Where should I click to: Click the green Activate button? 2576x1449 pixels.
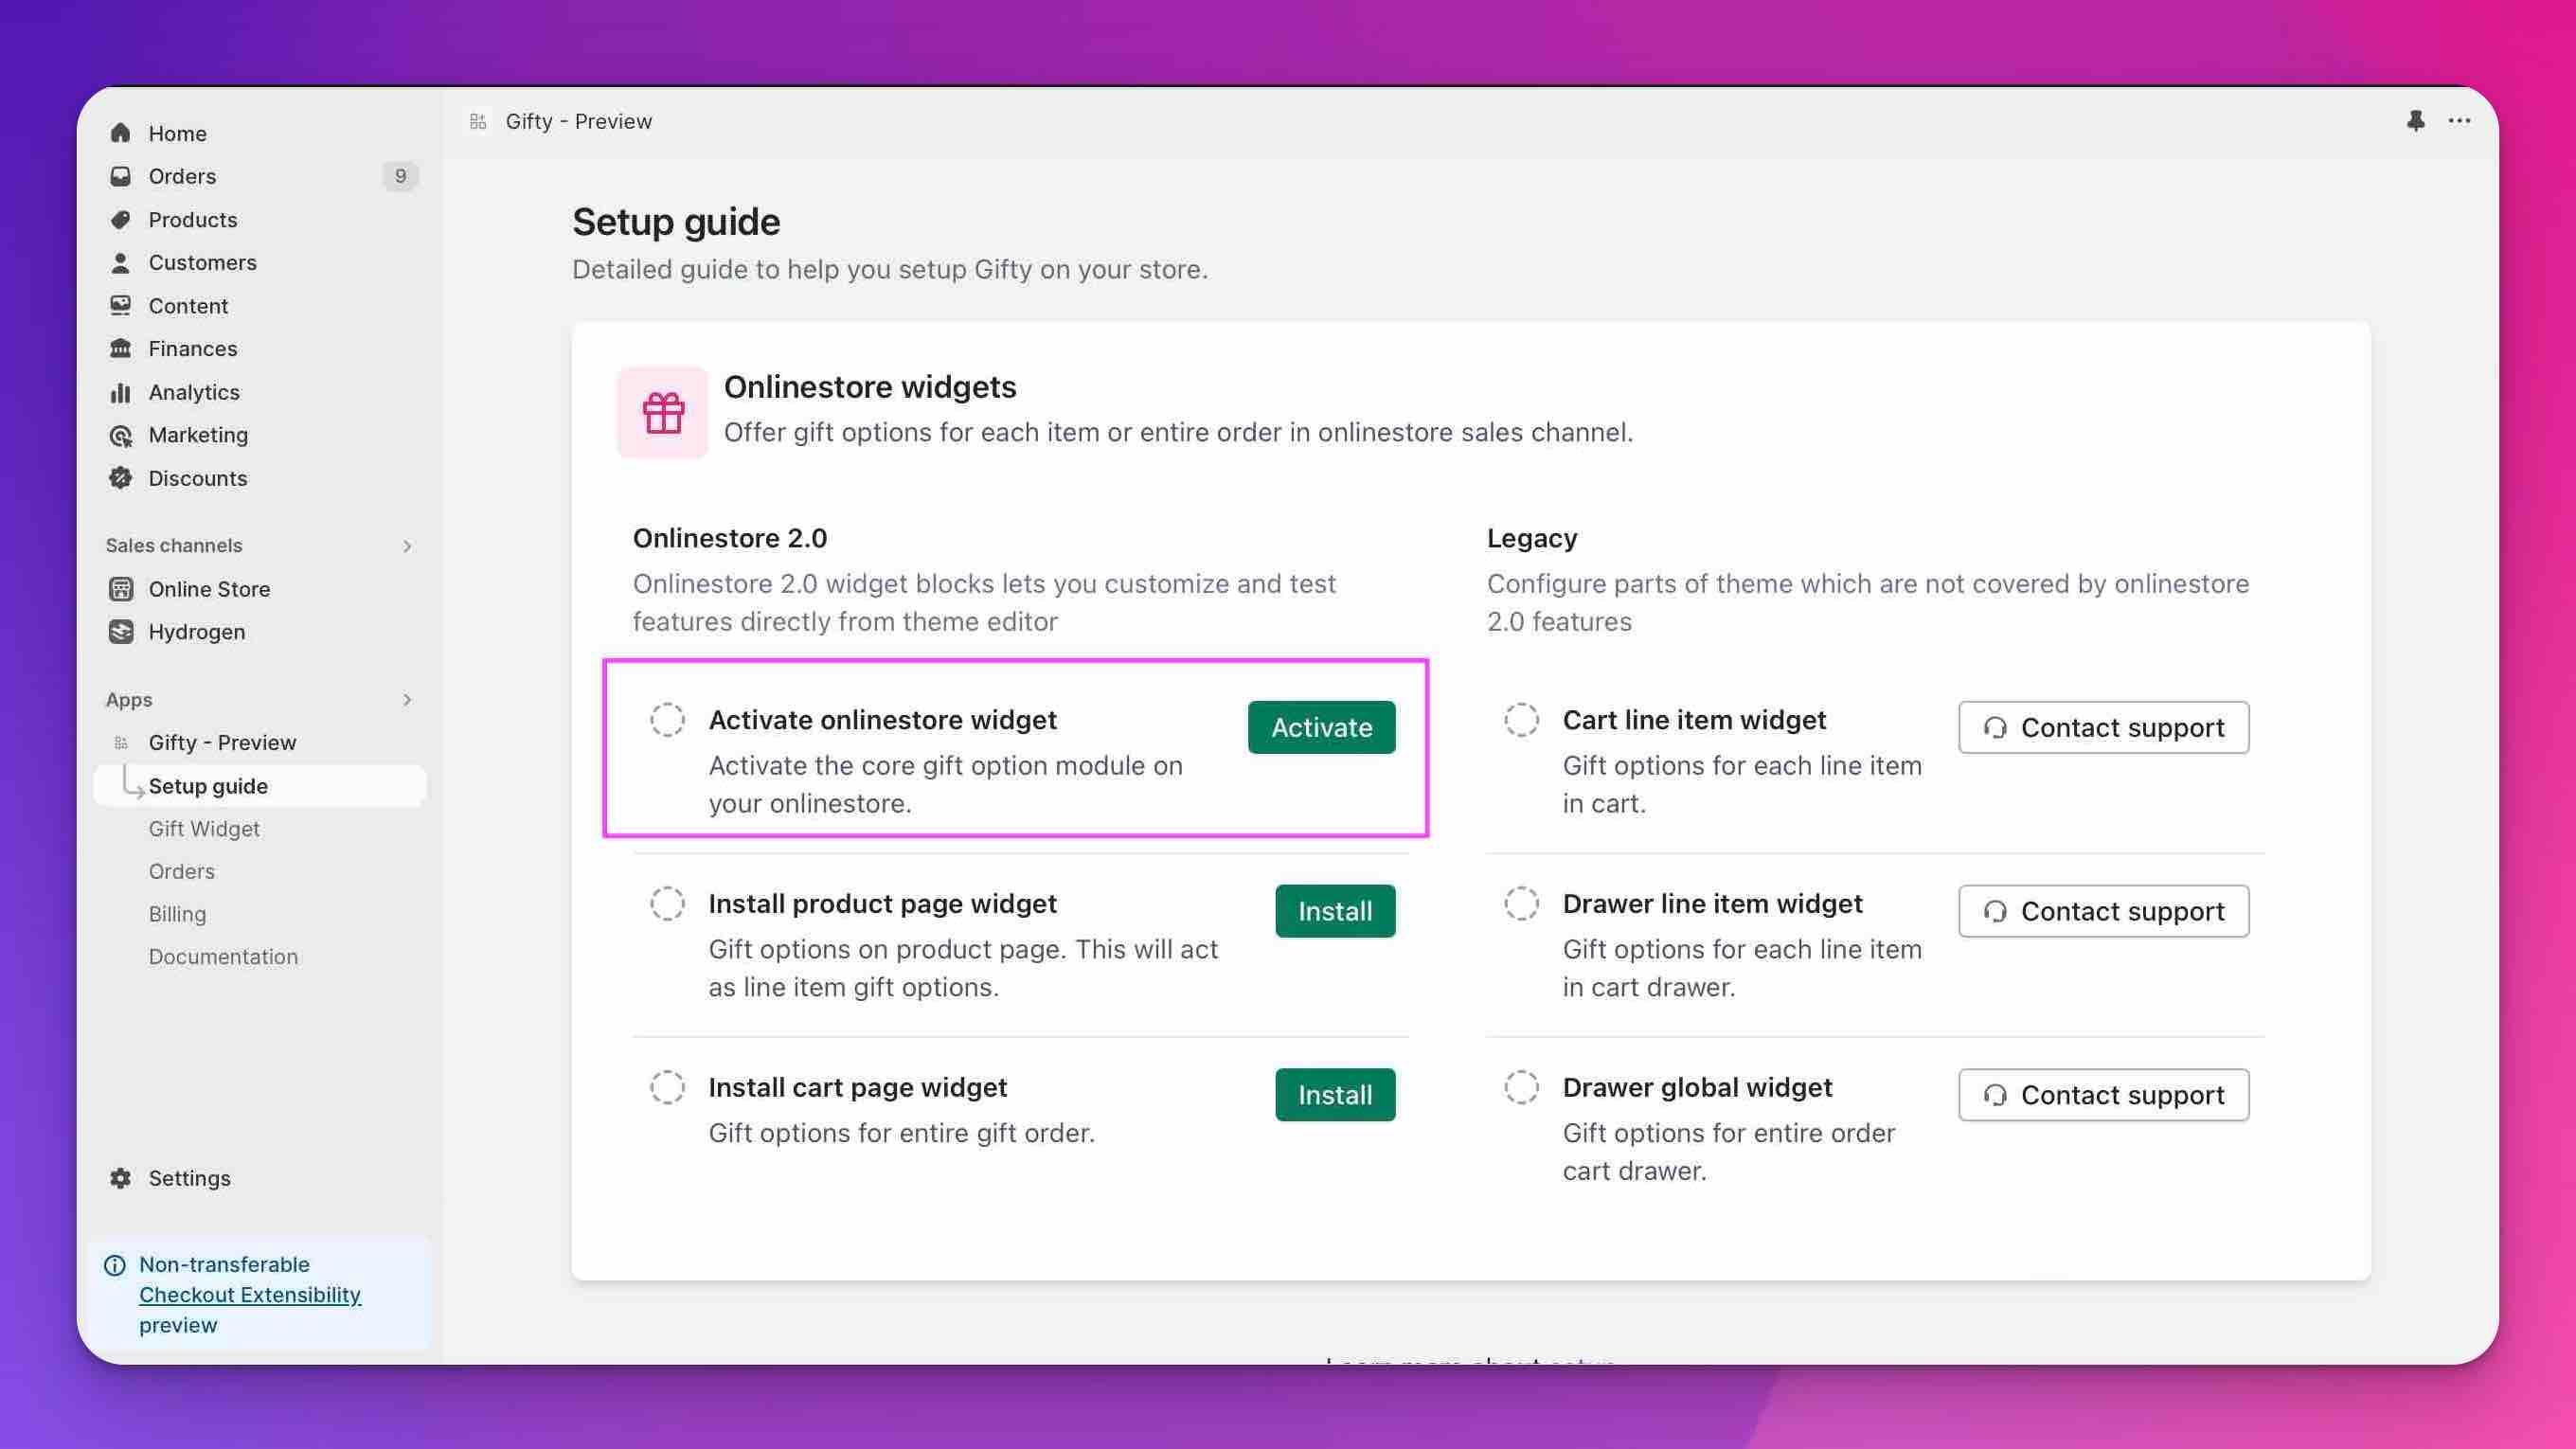[1321, 727]
